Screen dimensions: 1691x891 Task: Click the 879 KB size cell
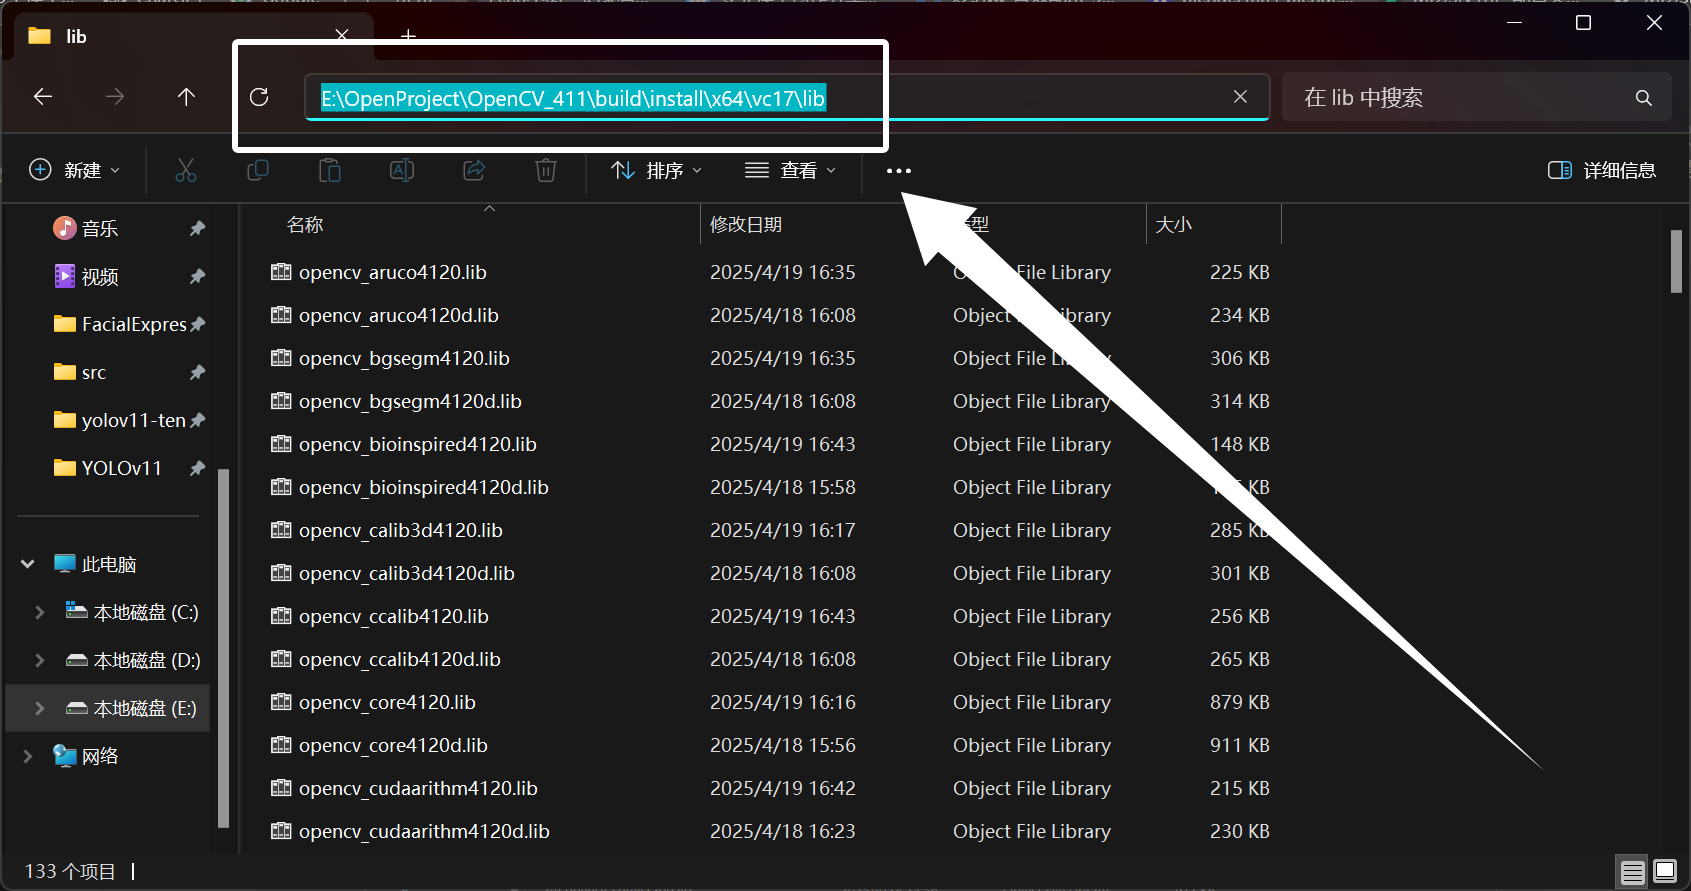[1239, 702]
